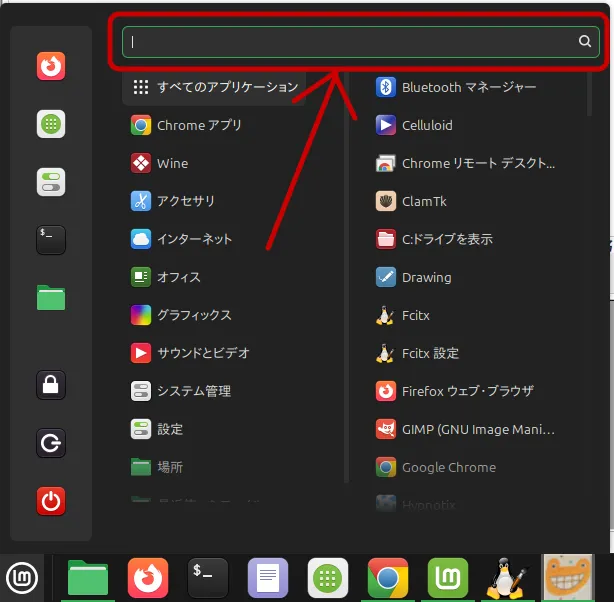Click the logout icon in sidebar
This screenshot has height=602, width=614.
pos(51,442)
